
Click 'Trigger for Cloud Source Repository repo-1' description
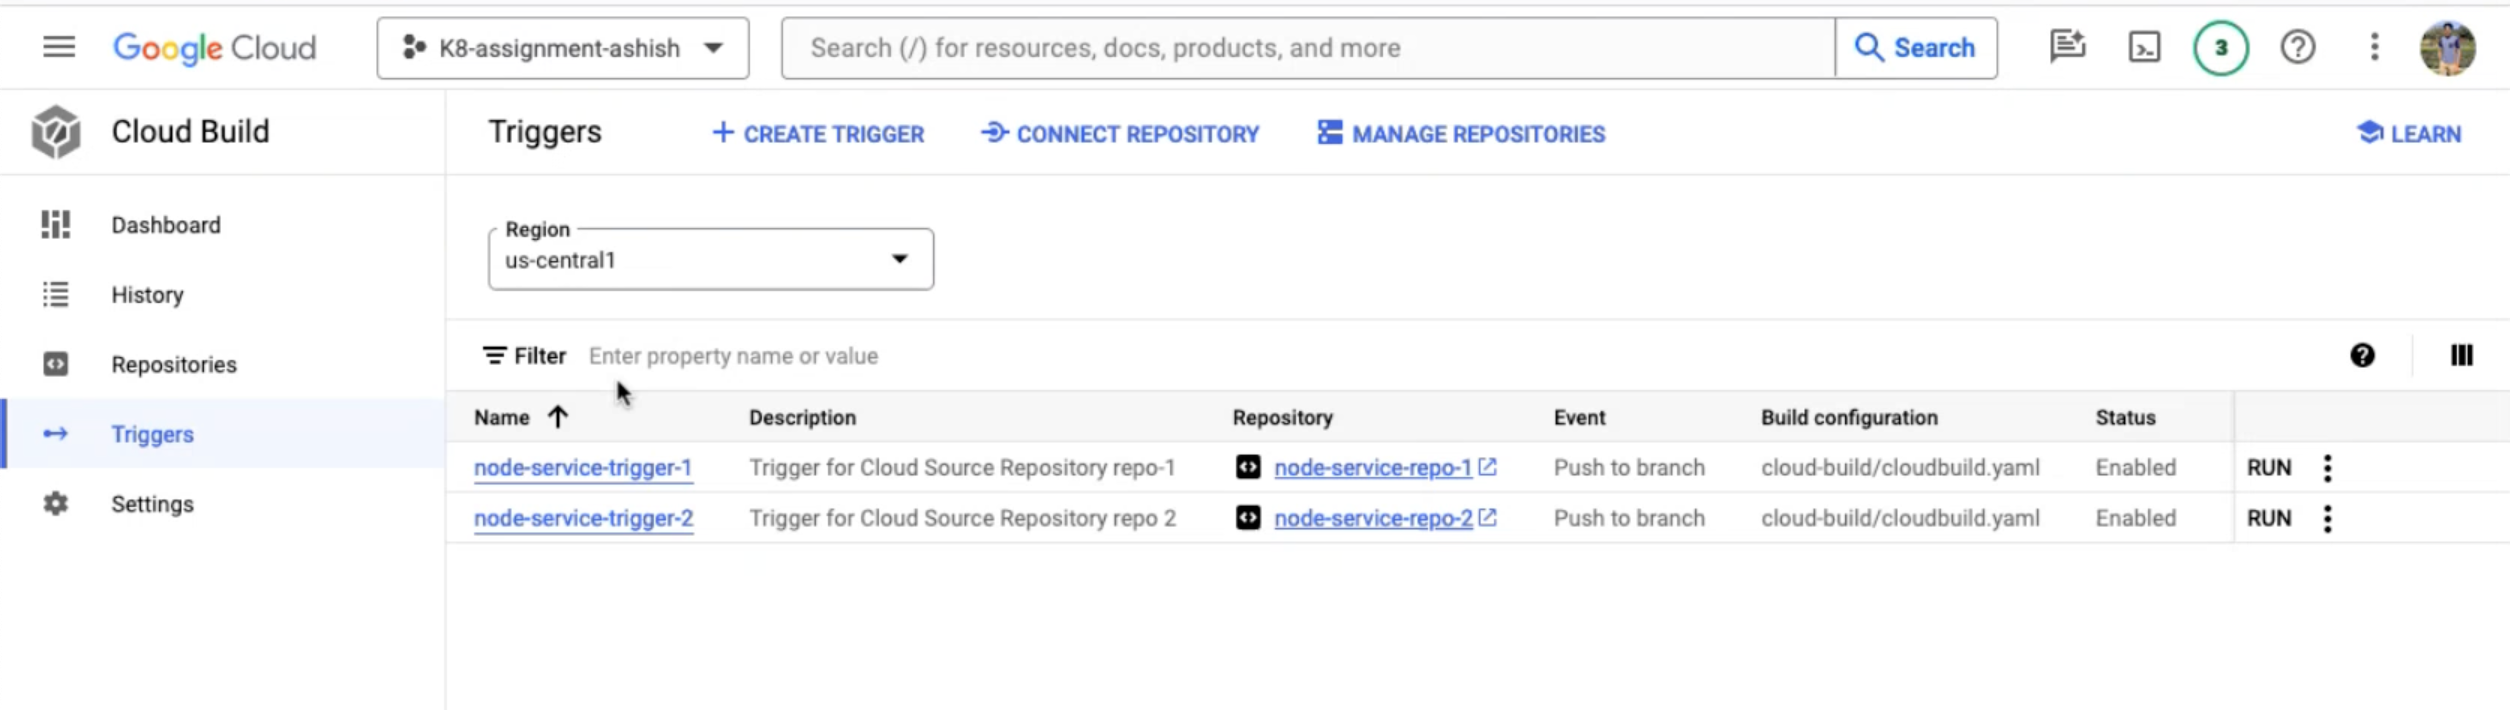pyautogui.click(x=962, y=468)
